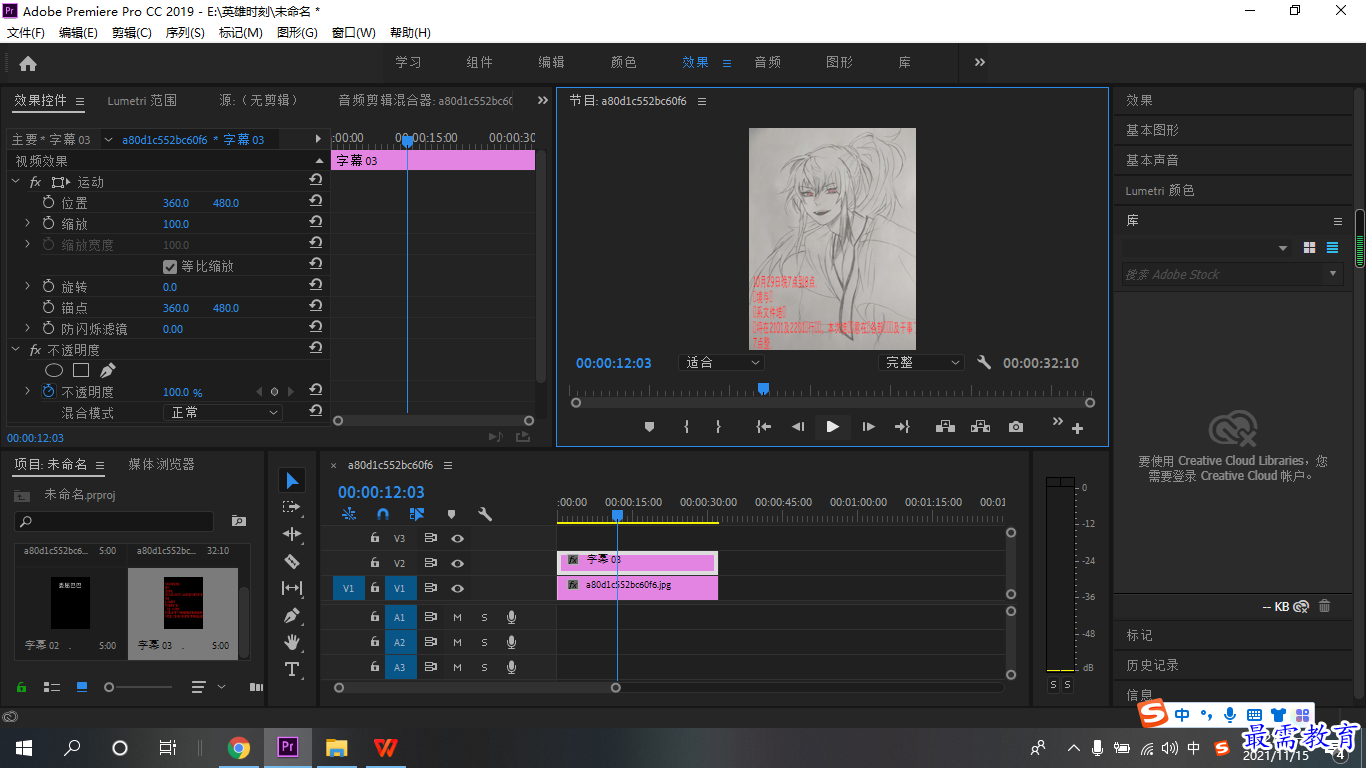Open the 剪辑(C) menu
Viewport: 1366px width, 768px height.
coord(132,32)
